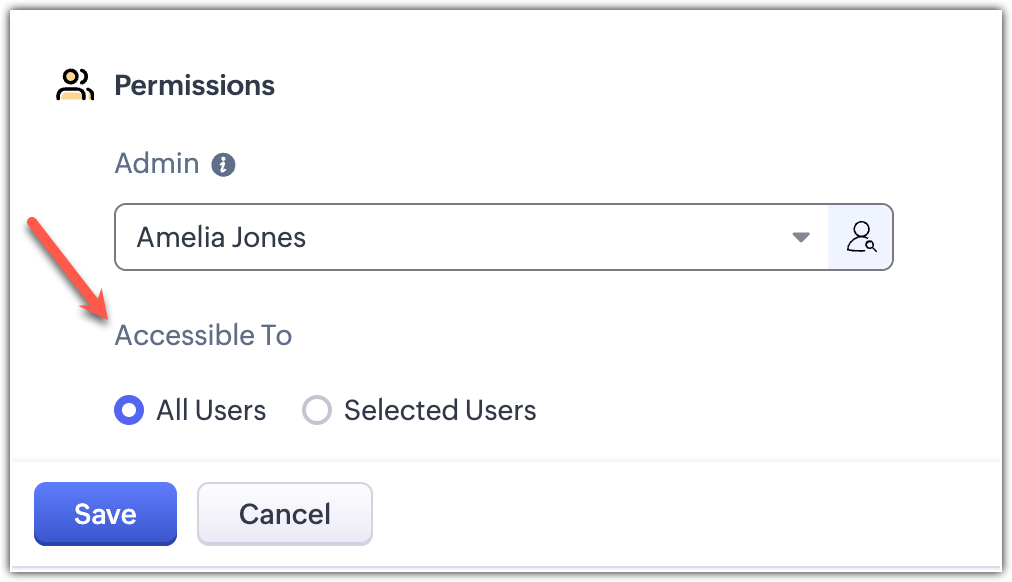
Task: Open the Amelia Jones combo box
Action: coord(470,238)
